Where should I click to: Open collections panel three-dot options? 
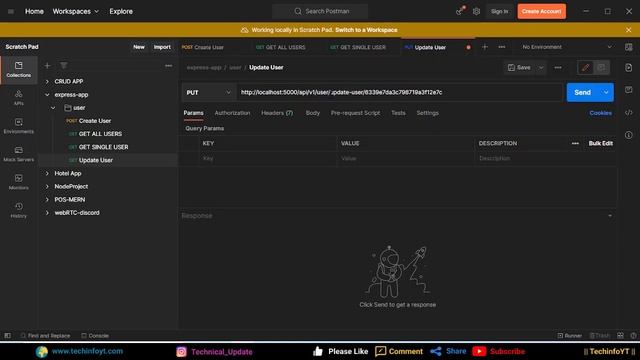click(169, 66)
